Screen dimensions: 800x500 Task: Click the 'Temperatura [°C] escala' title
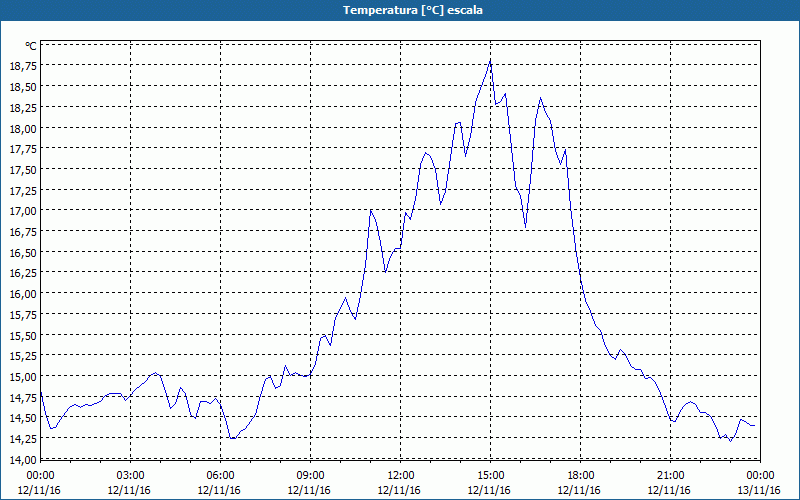coord(412,10)
